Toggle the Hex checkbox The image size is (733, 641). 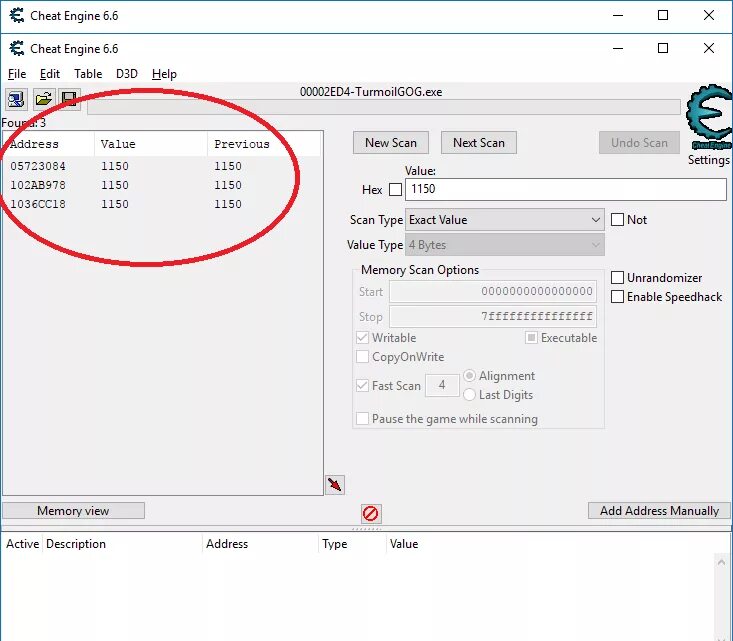[x=395, y=189]
